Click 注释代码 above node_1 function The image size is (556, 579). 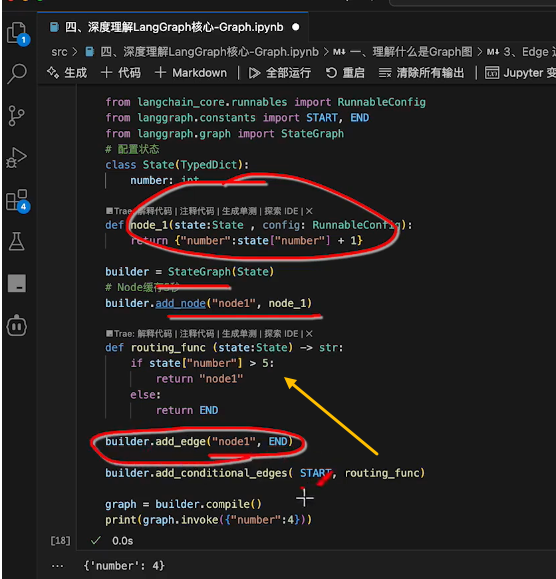pos(197,211)
